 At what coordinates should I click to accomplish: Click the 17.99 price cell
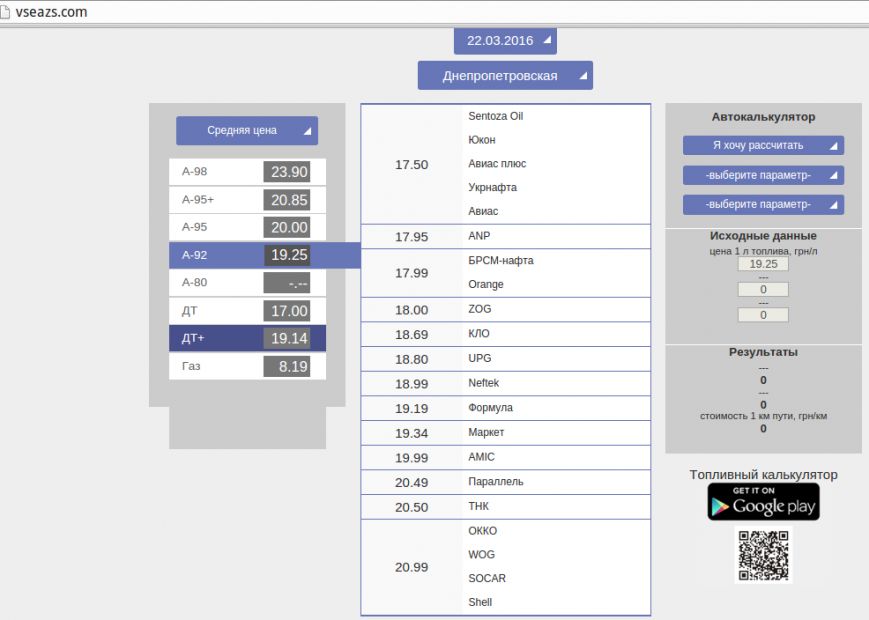point(411,273)
